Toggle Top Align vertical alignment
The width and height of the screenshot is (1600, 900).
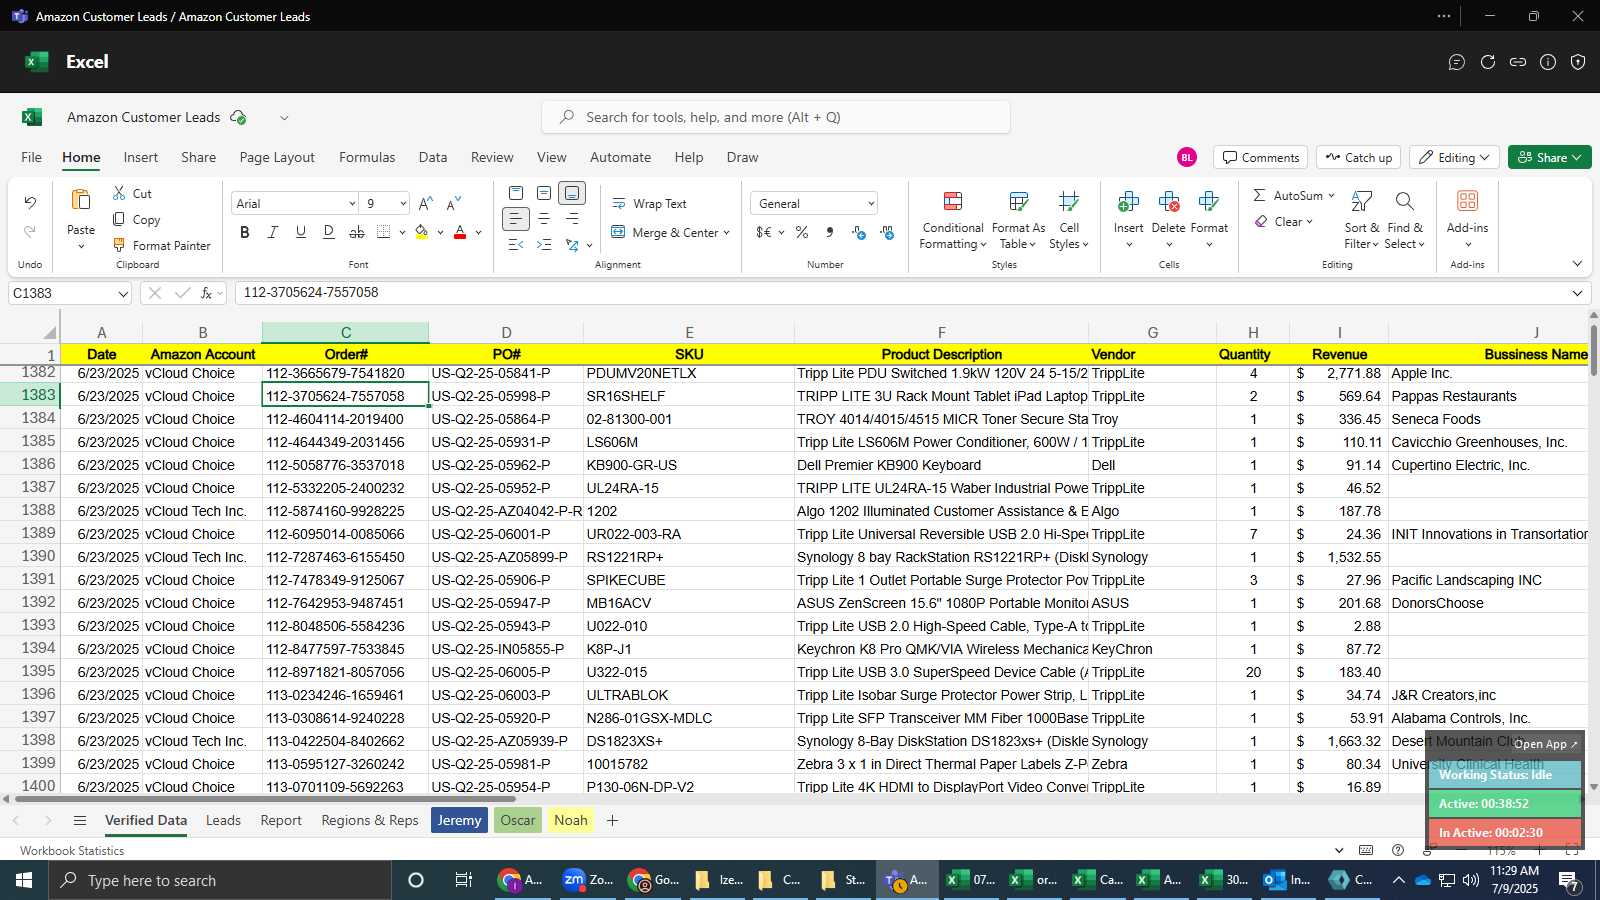coord(515,192)
